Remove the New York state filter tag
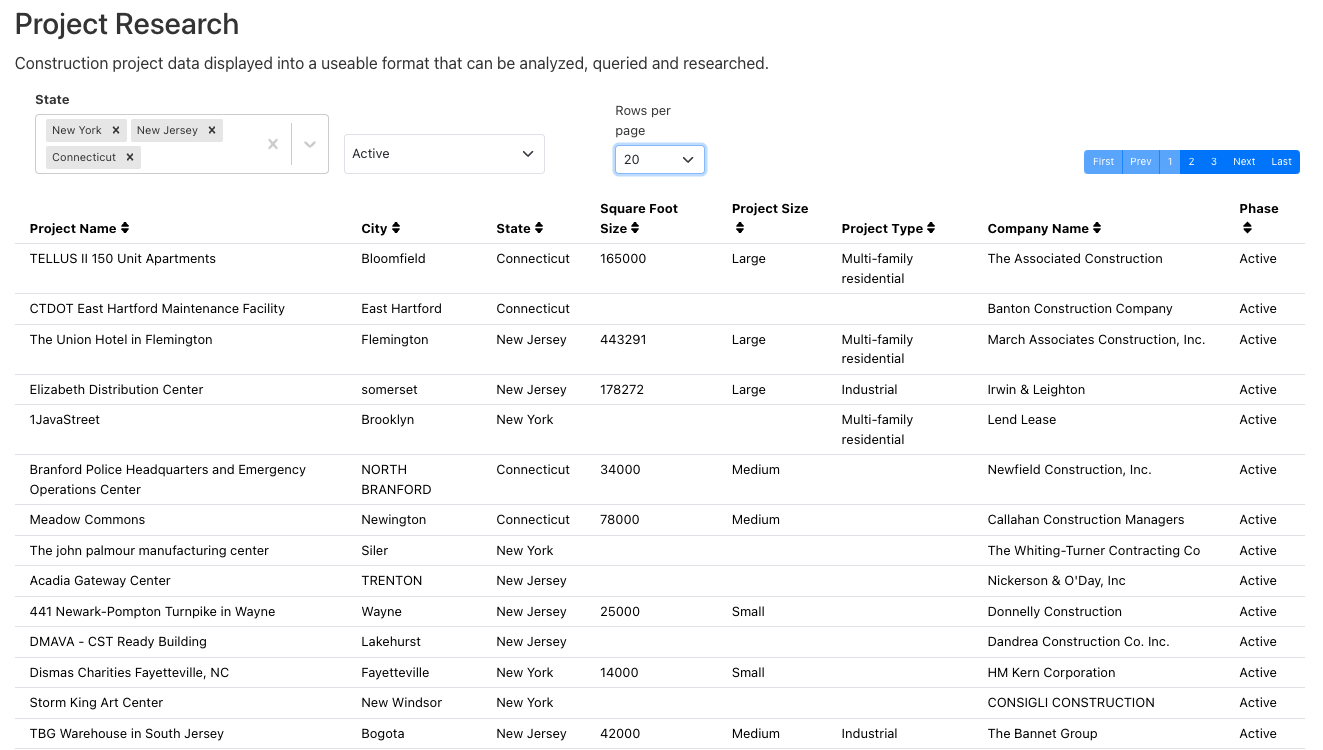 point(116,130)
